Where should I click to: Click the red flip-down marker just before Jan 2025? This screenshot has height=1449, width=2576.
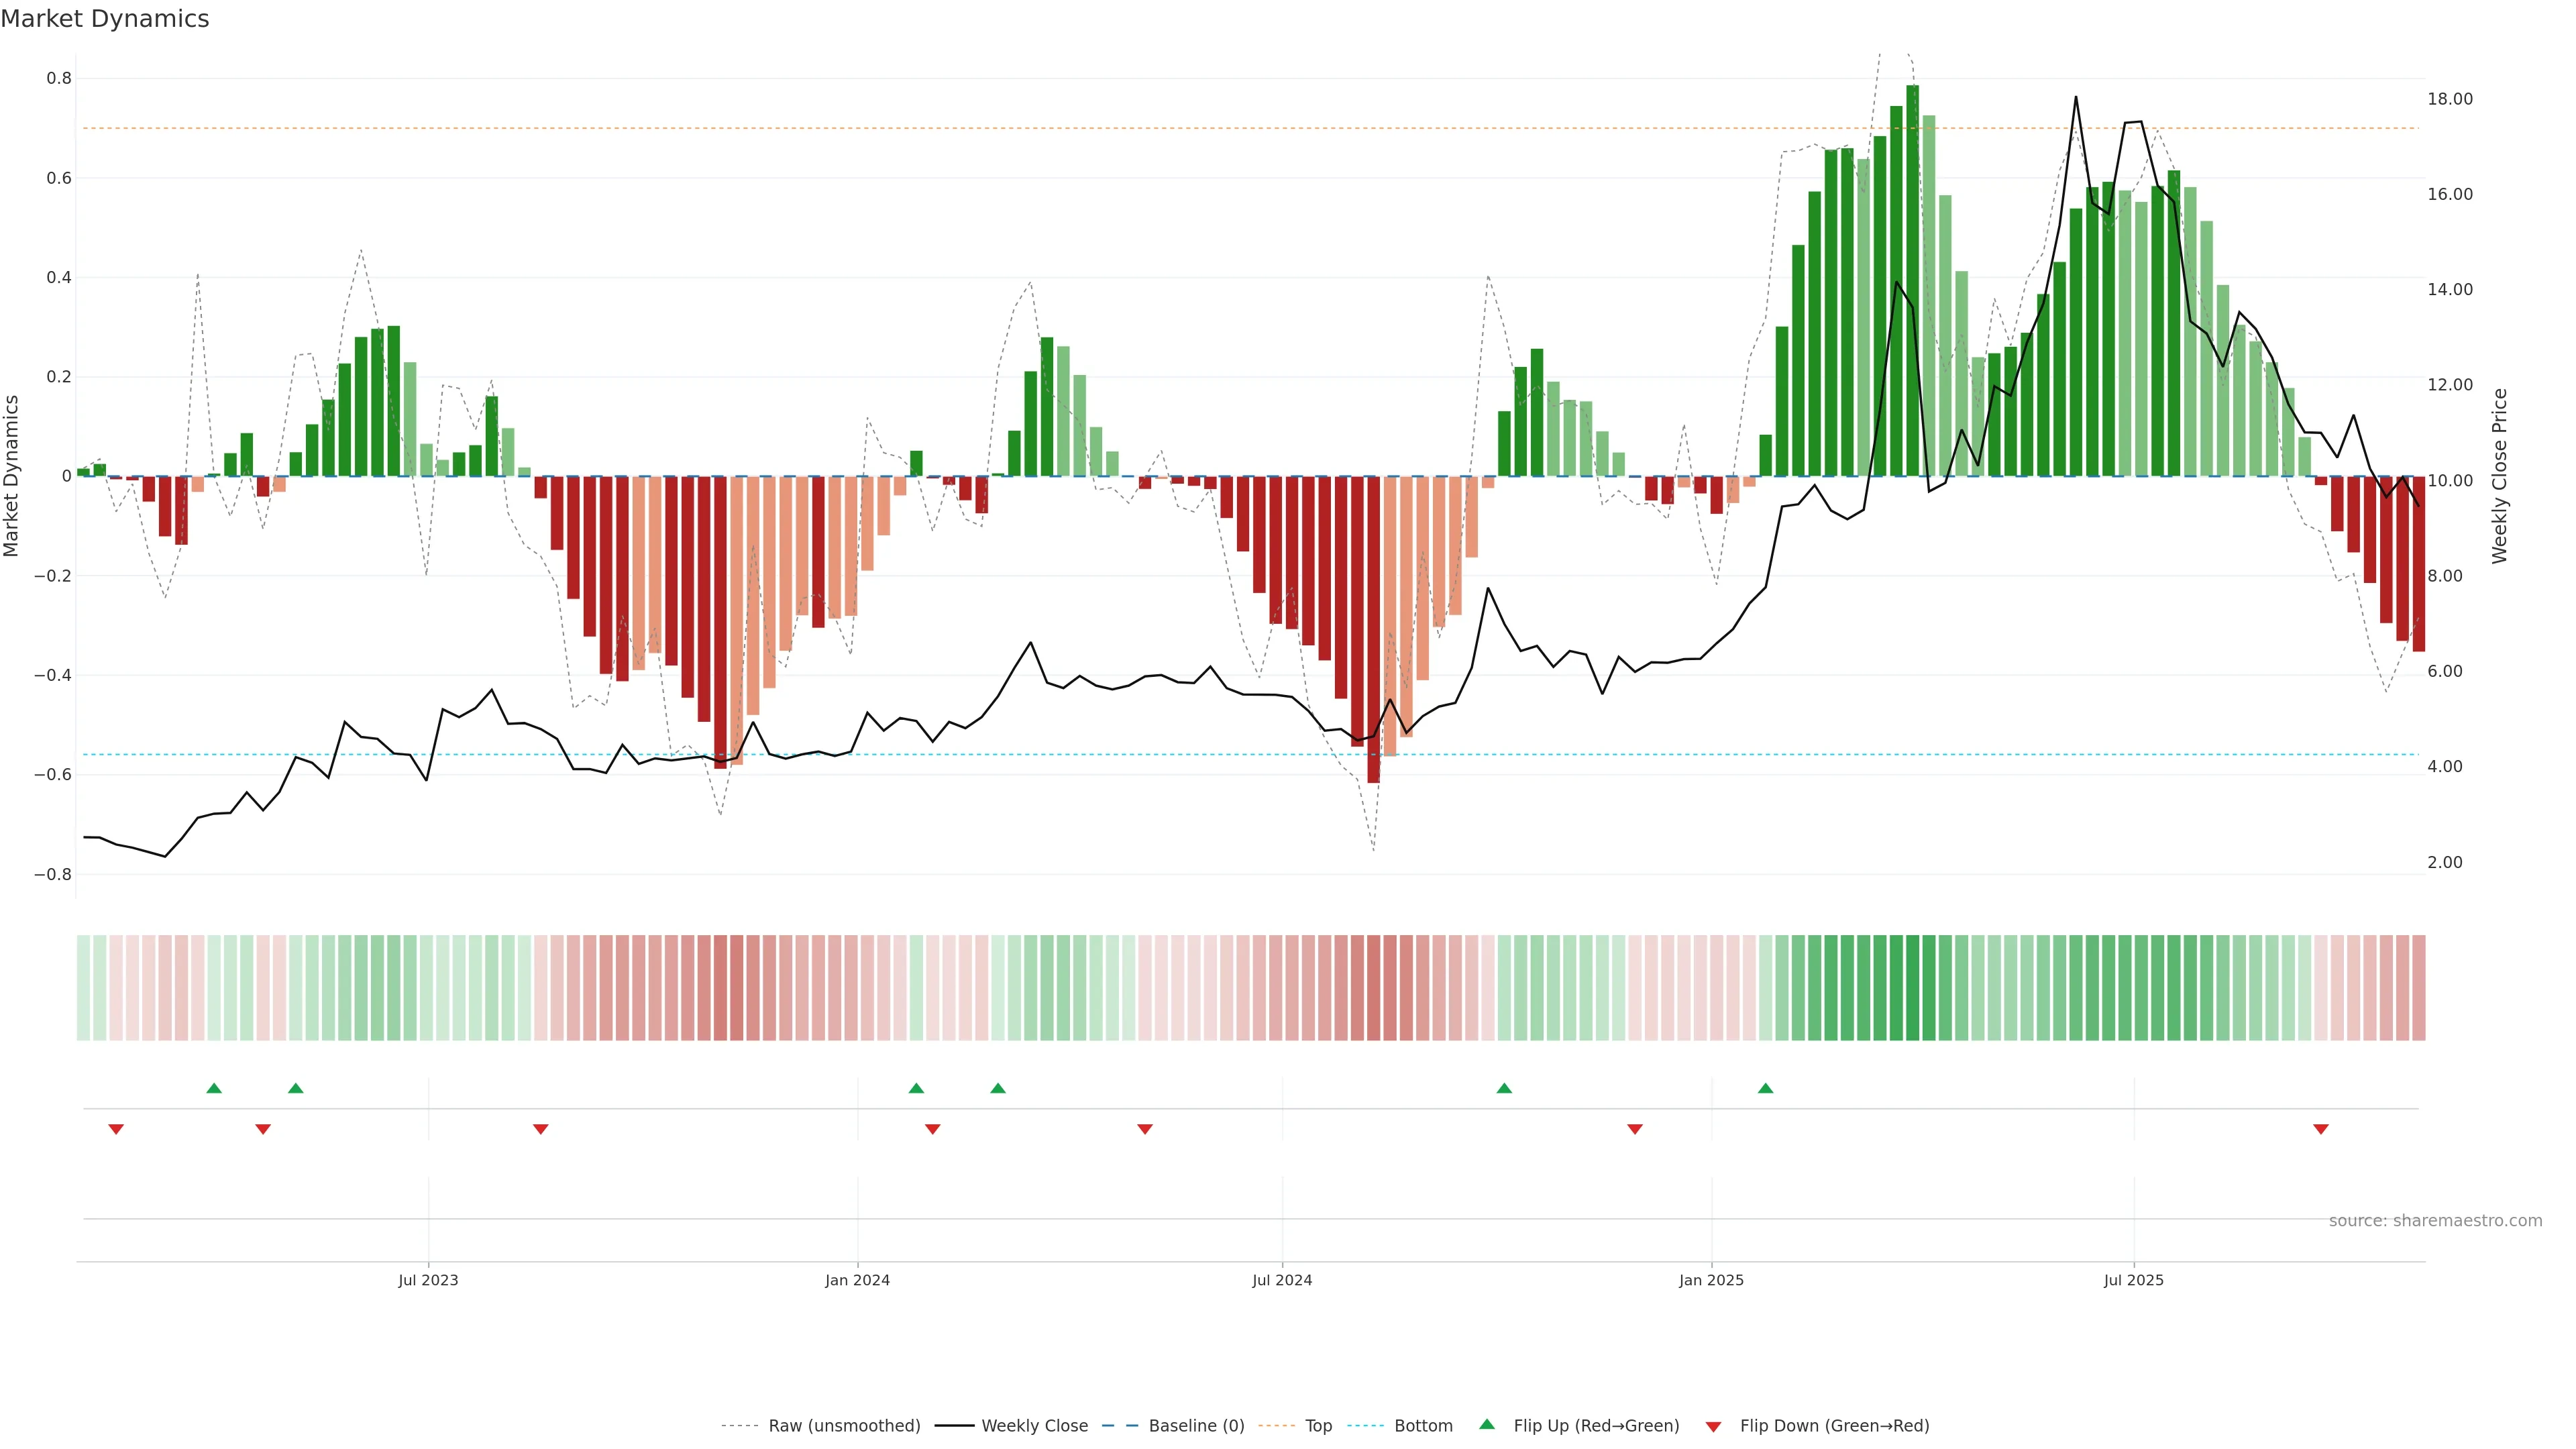point(1635,1129)
